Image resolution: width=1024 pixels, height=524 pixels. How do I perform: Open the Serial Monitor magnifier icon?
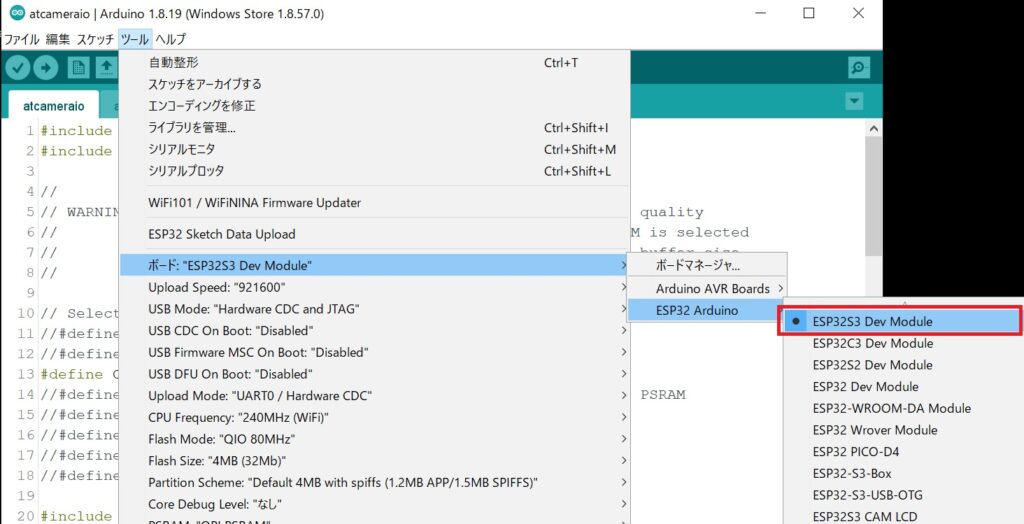(x=858, y=68)
